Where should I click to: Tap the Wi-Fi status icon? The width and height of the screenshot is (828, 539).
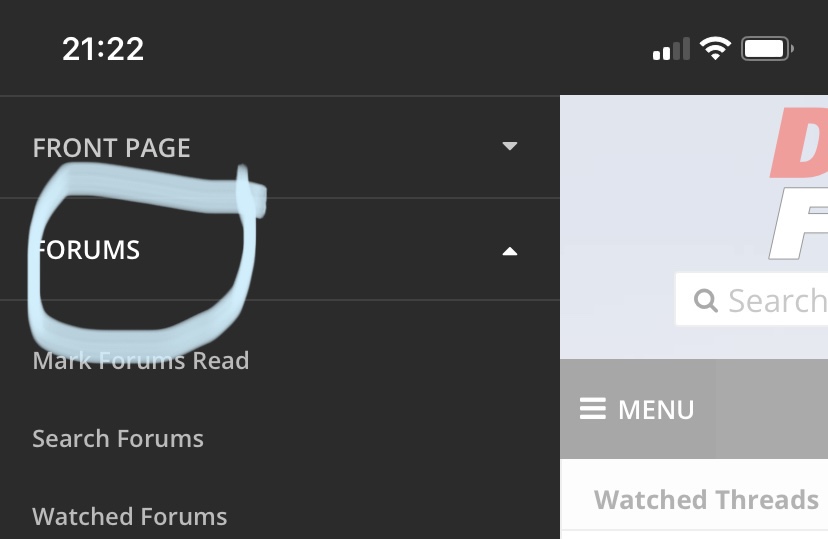pyautogui.click(x=715, y=48)
